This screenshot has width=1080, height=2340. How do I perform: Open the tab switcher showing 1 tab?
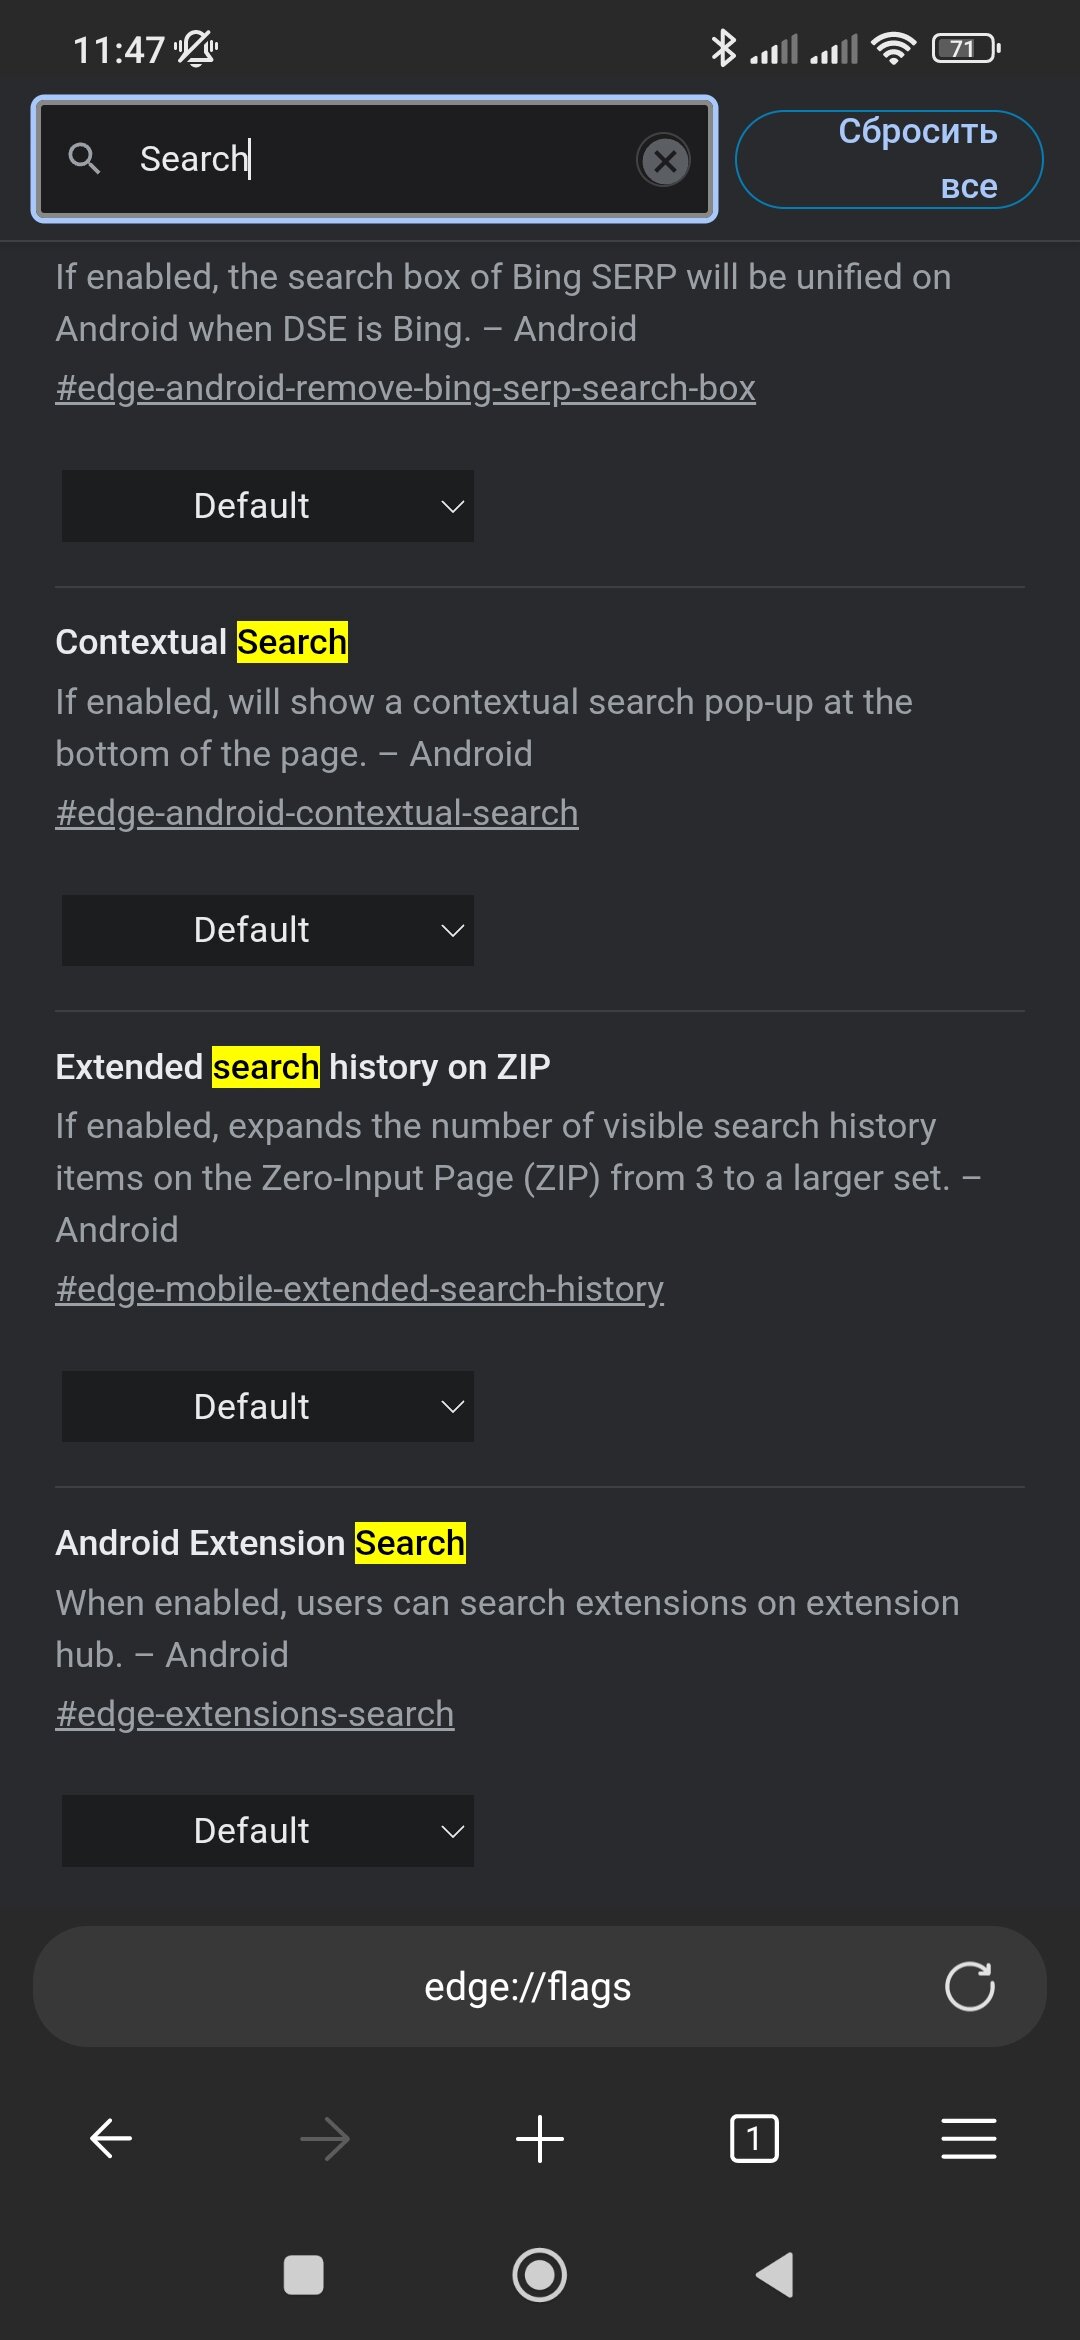(x=754, y=2139)
